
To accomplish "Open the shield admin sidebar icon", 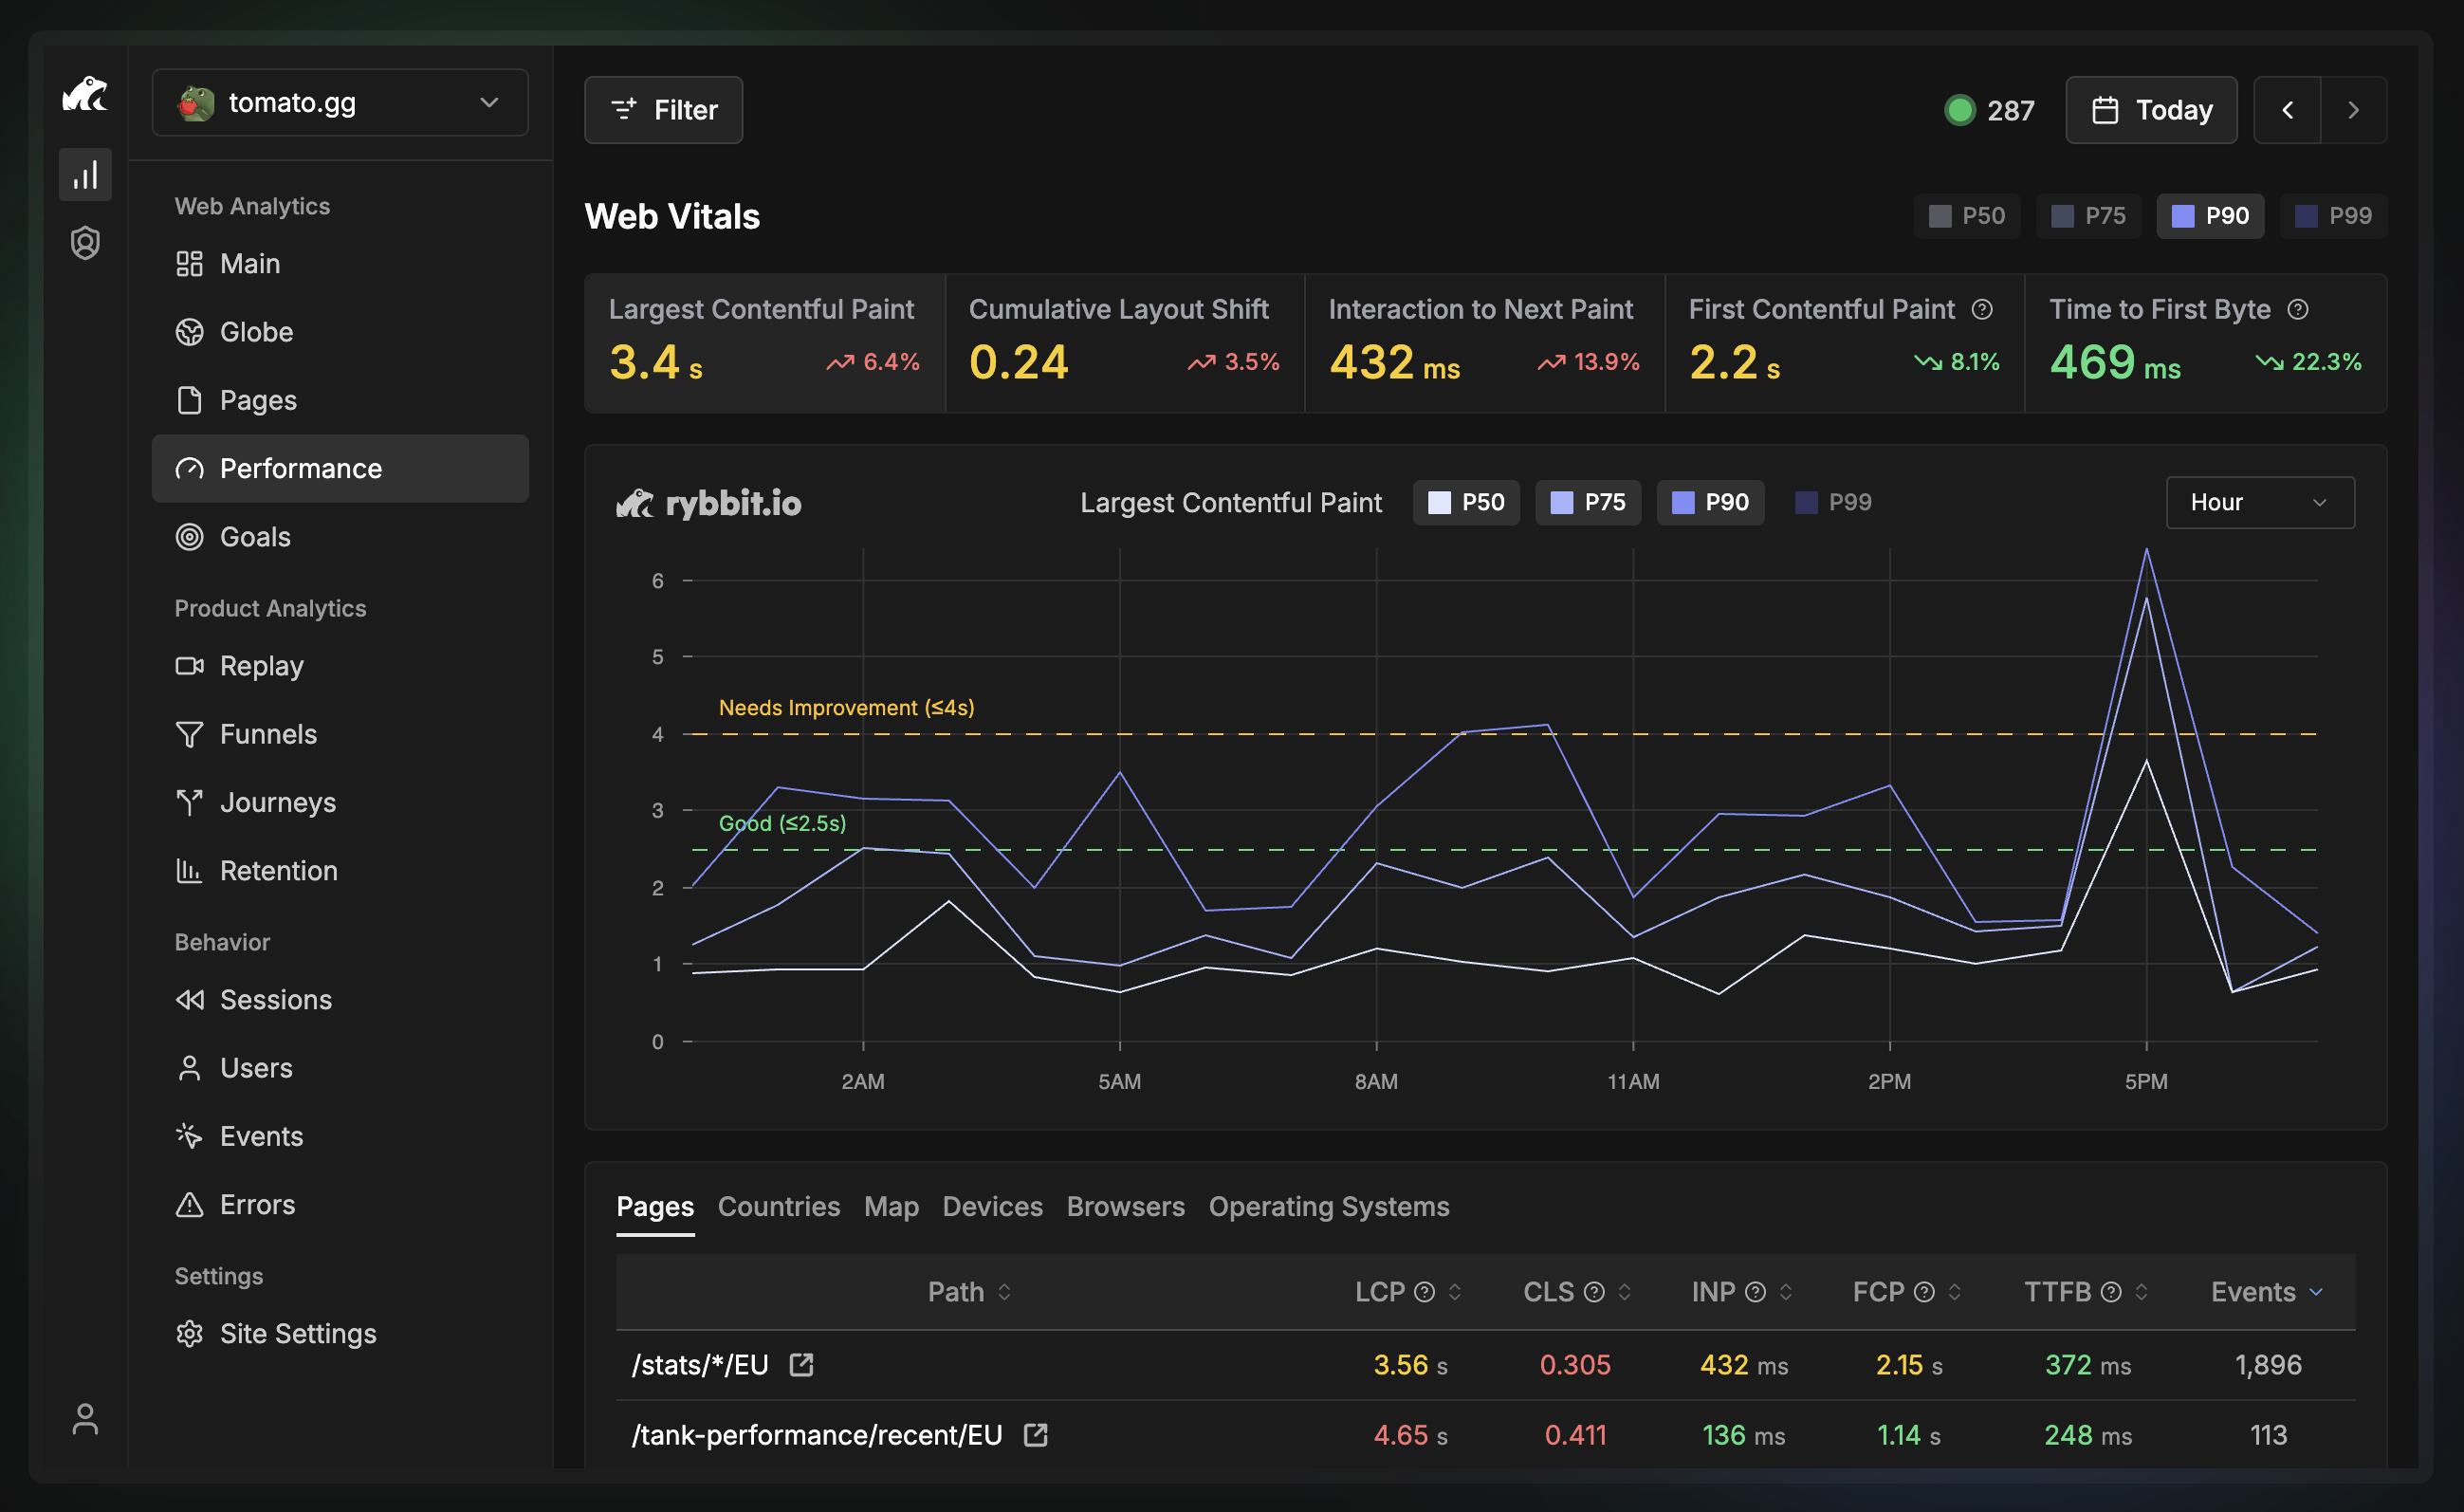I will [85, 243].
